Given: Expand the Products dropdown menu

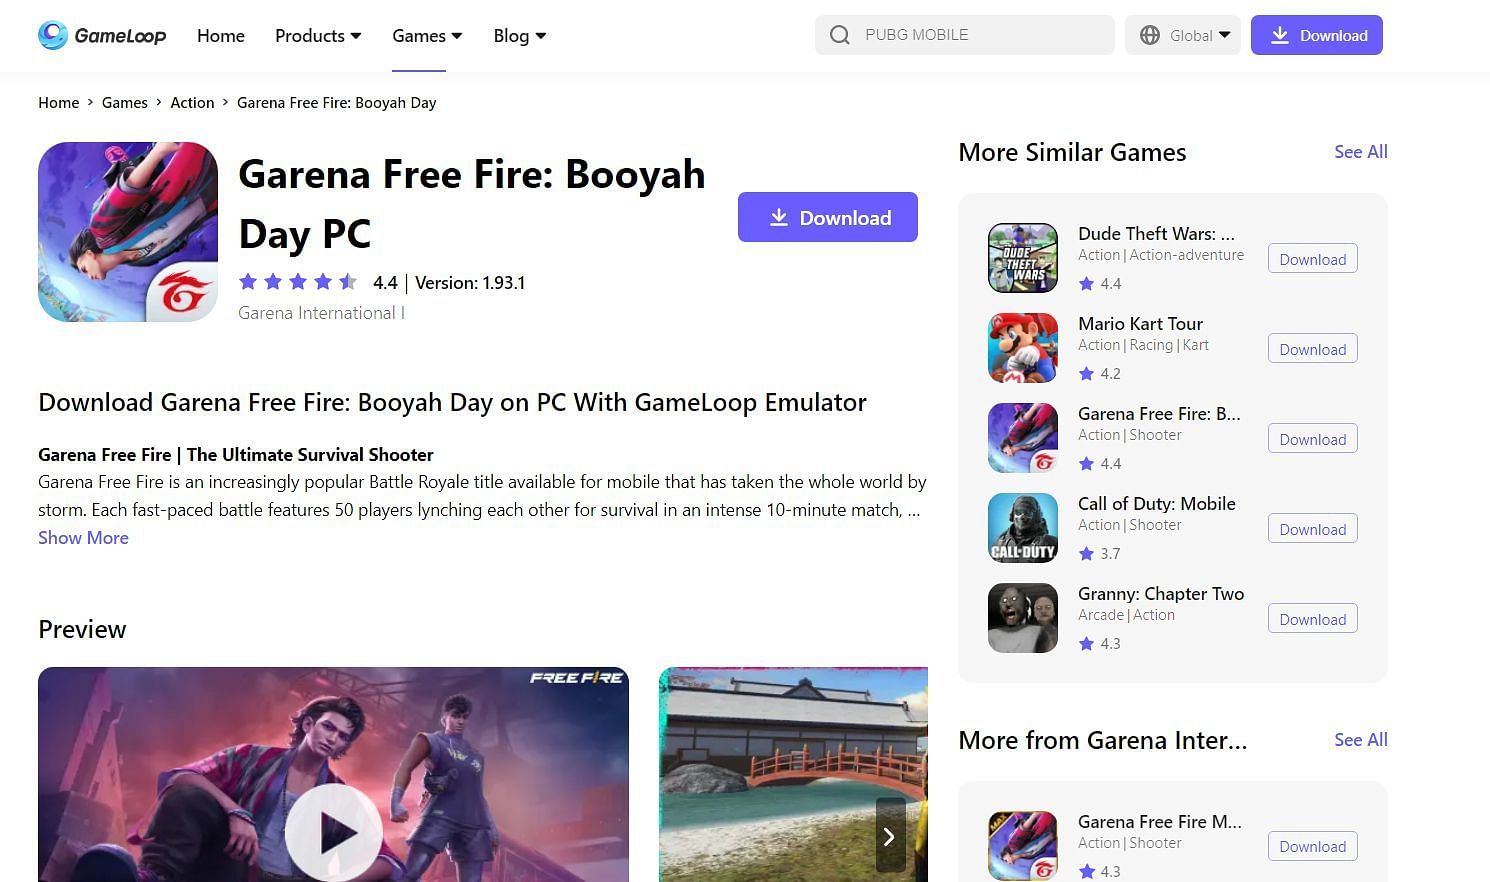Looking at the screenshot, I should pos(318,36).
